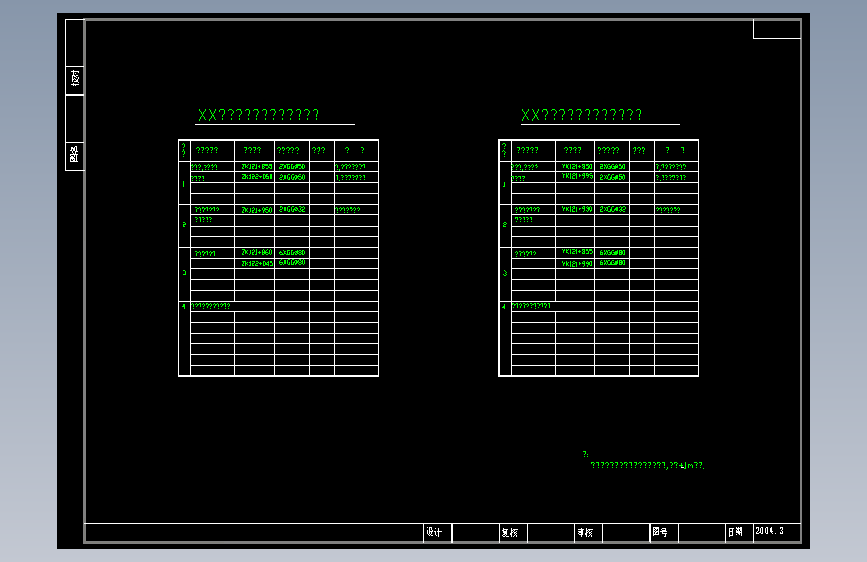This screenshot has width=867, height=562.
Task: Click the lower label in the left binding margin
Action: 75,153
